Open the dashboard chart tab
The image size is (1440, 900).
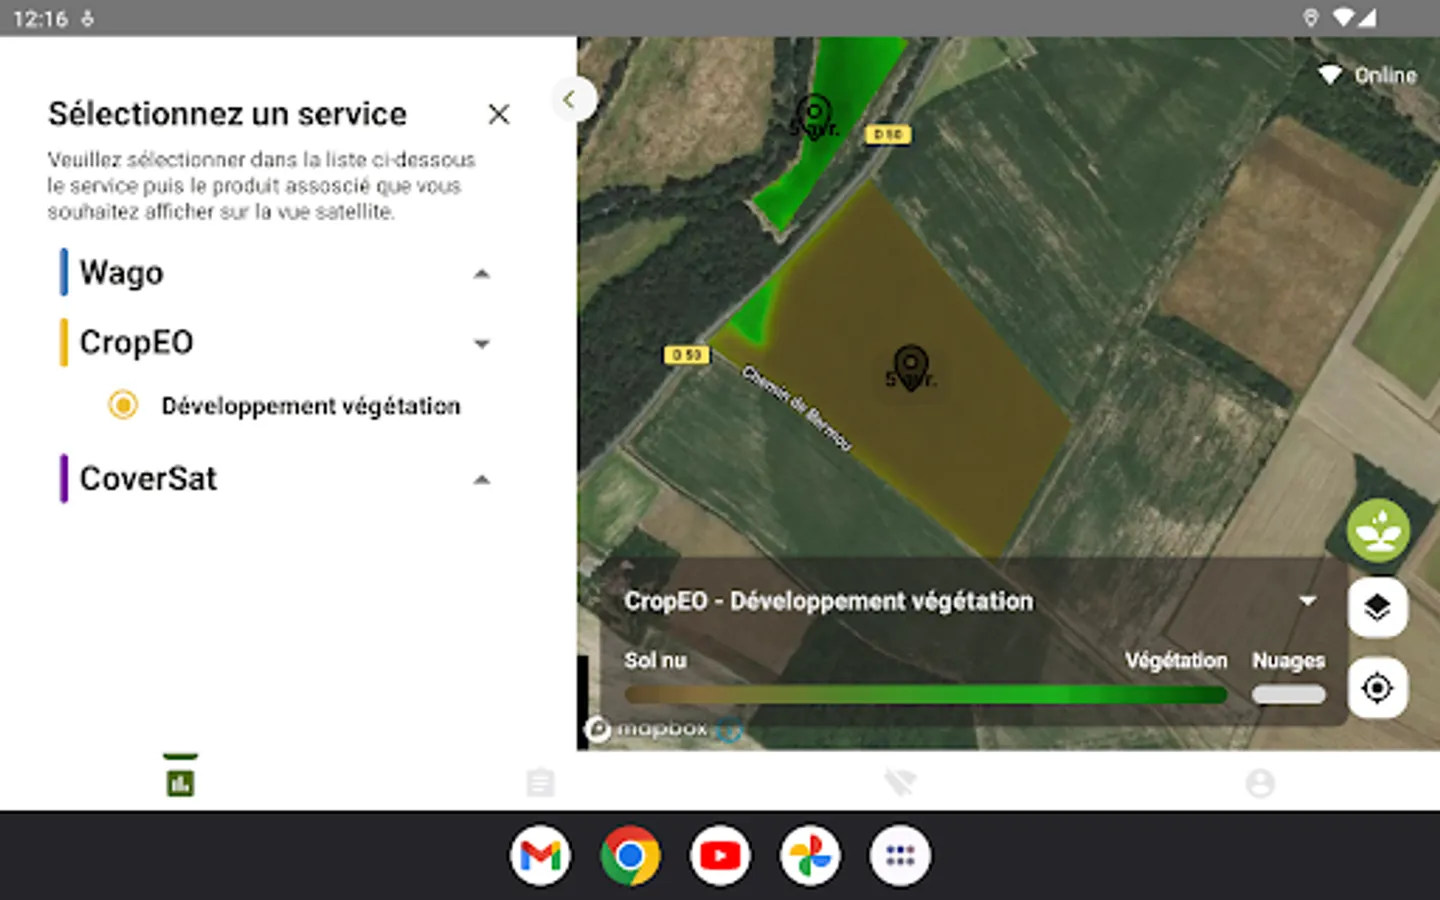pos(181,782)
